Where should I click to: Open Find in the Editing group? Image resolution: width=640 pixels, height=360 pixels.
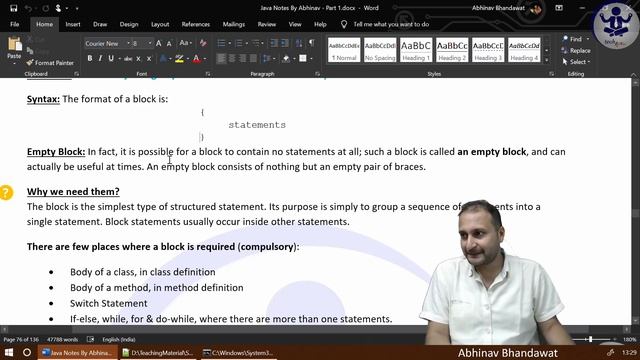pos(572,39)
